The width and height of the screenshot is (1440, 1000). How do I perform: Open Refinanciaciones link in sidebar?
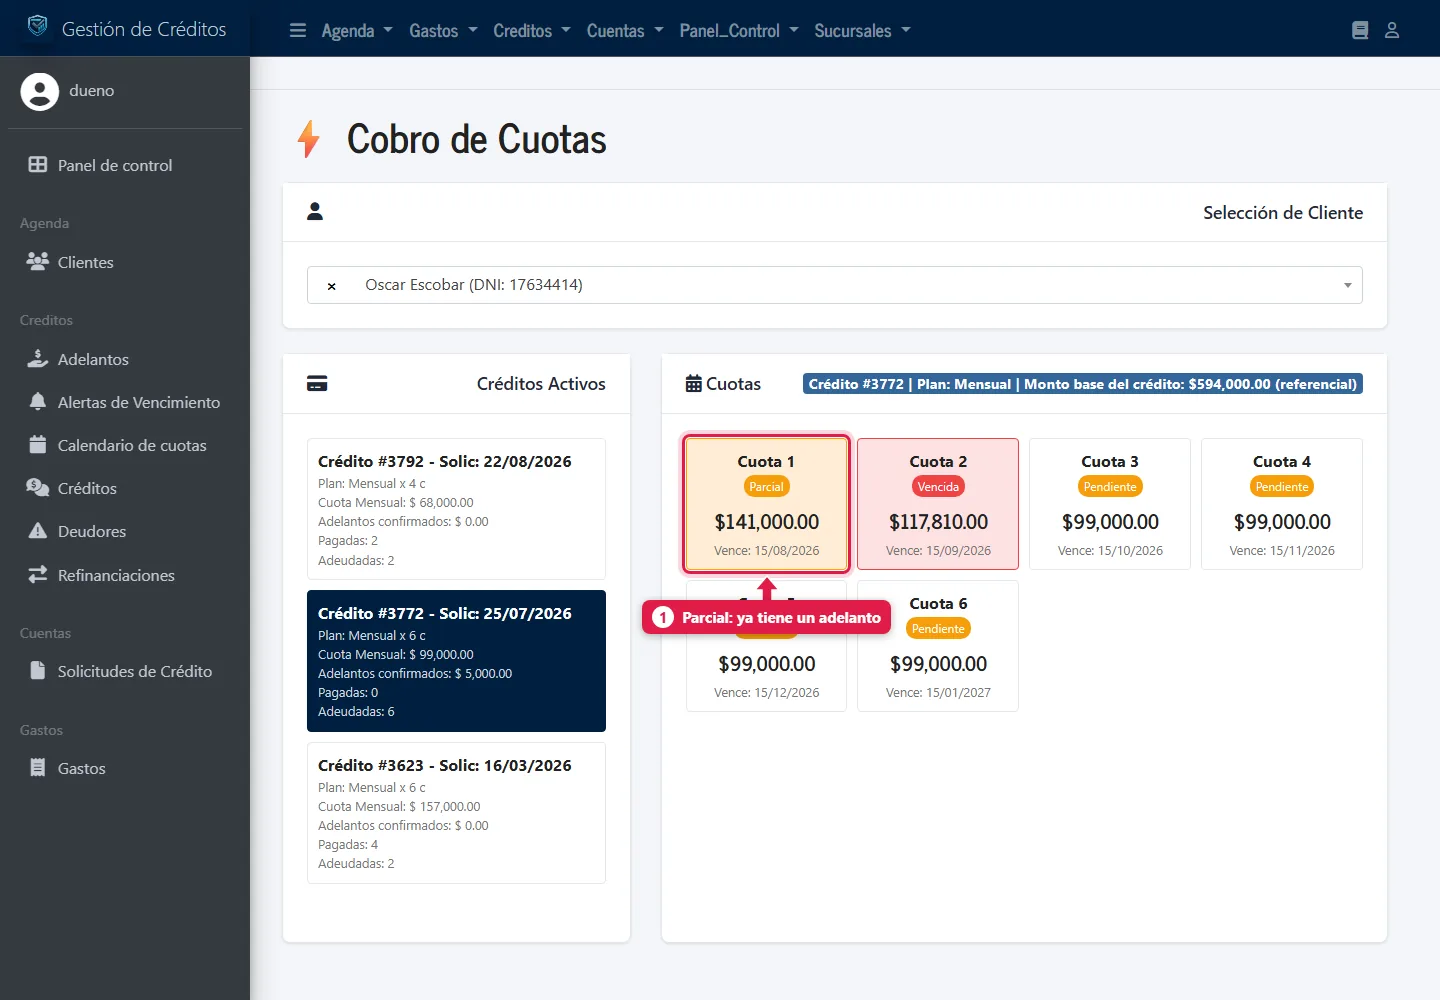tap(116, 575)
